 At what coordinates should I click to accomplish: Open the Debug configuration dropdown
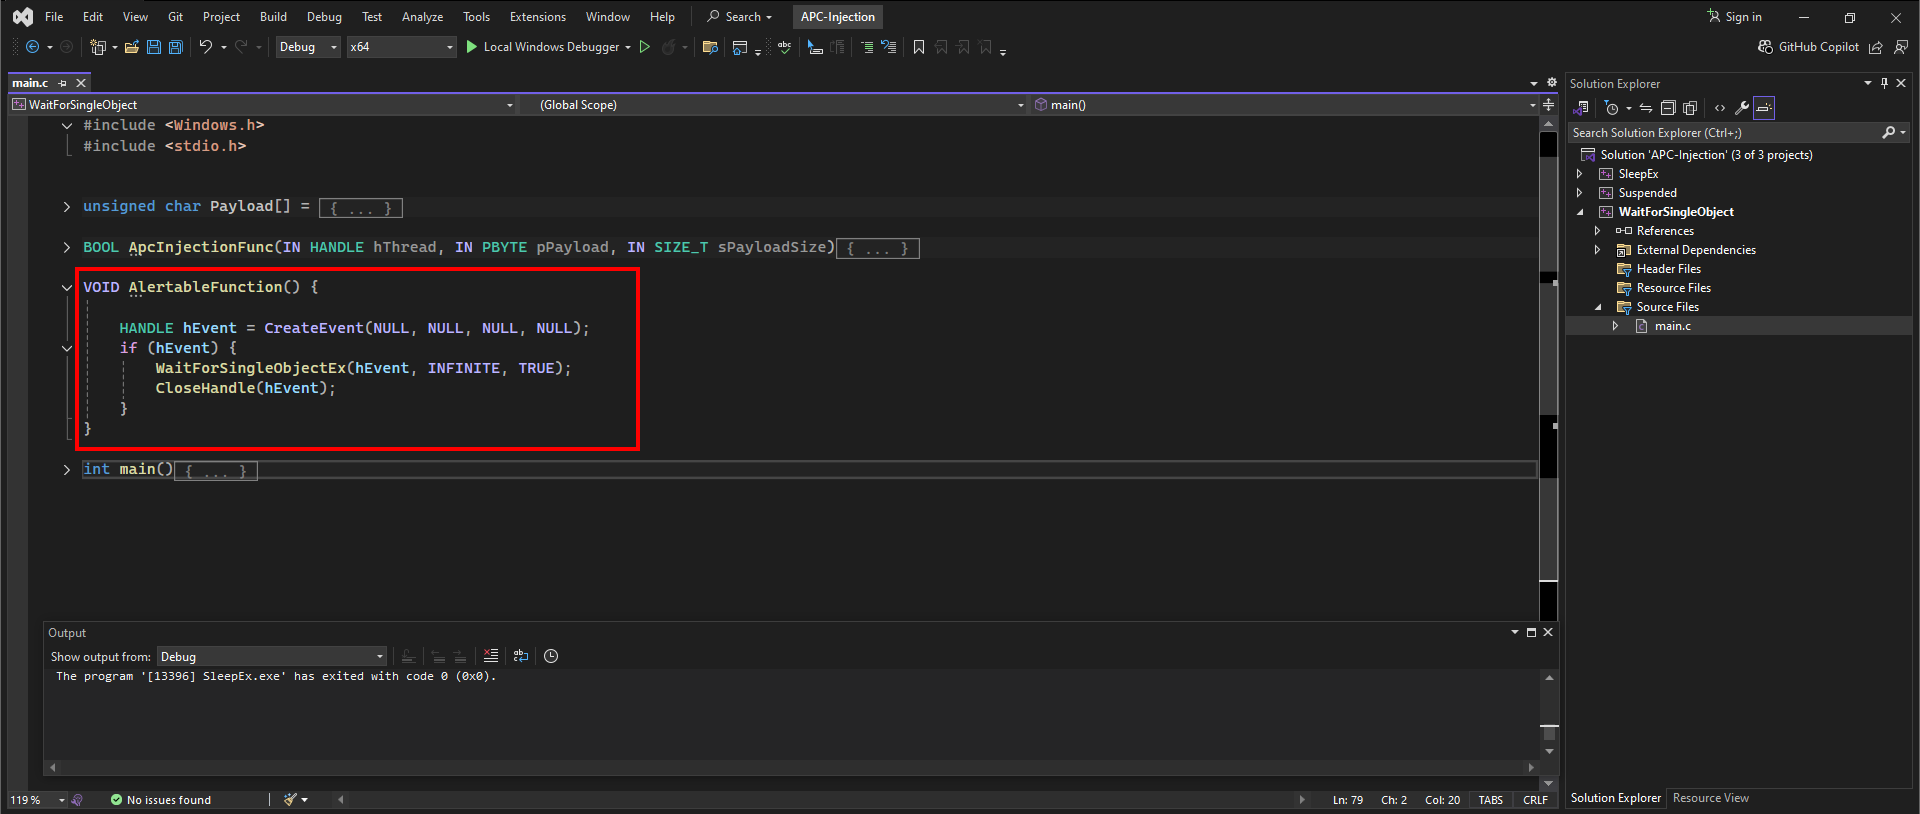(x=308, y=47)
